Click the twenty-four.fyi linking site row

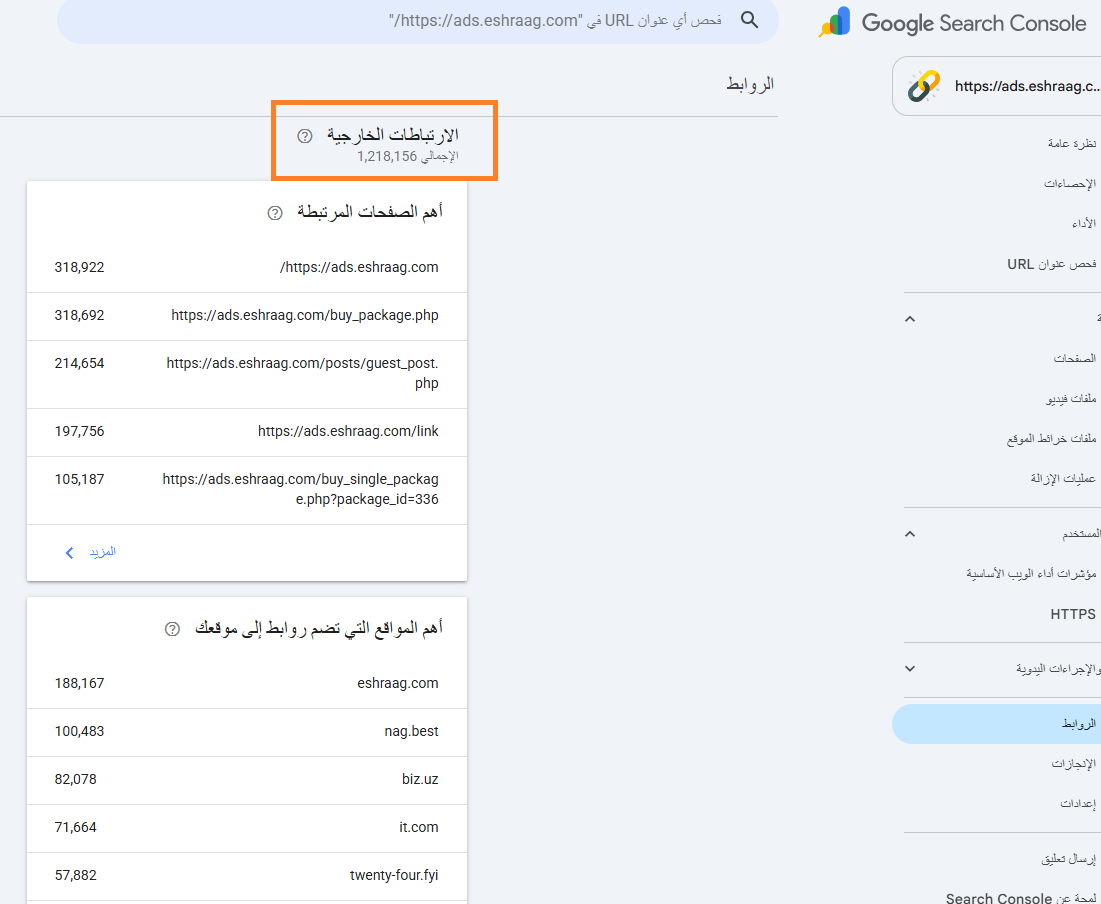click(x=247, y=876)
